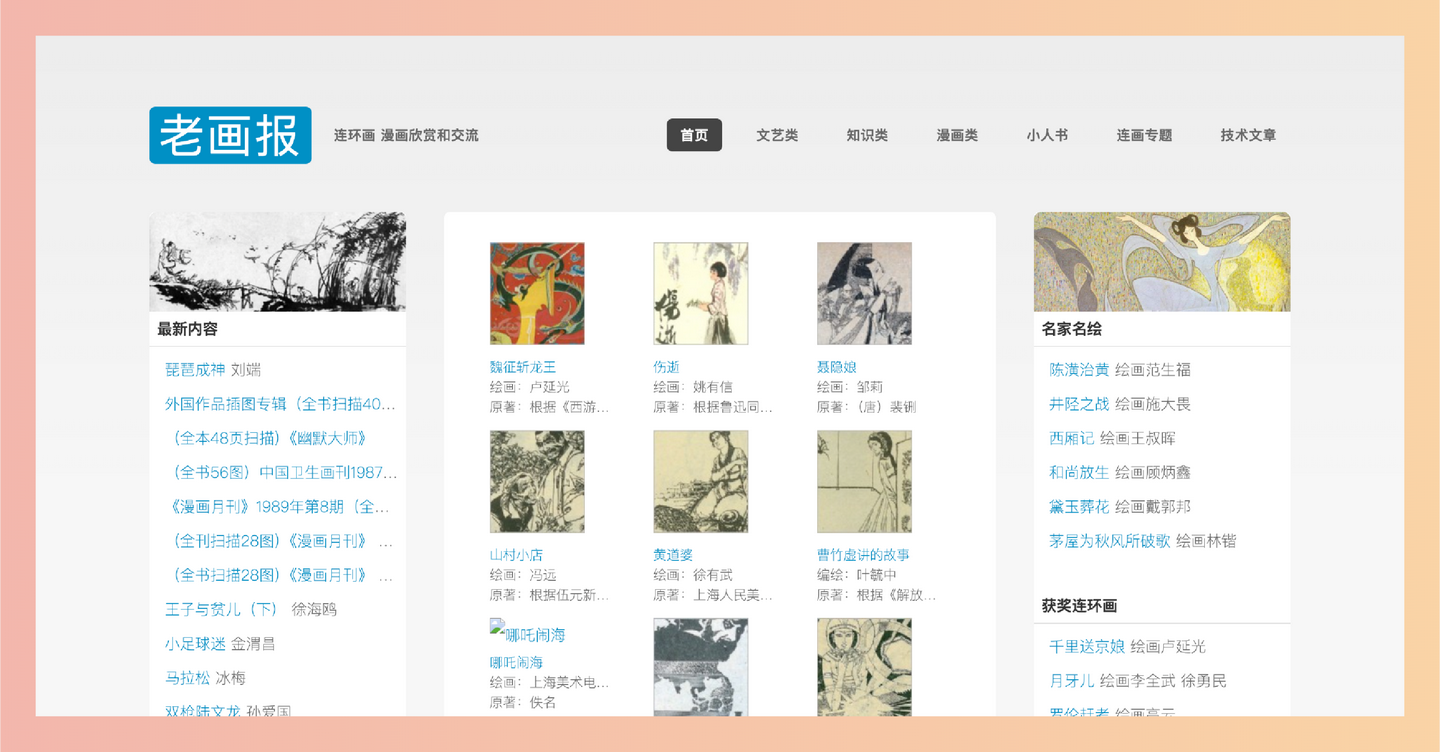Switch to the 漫画类 section
The image size is (1440, 752).
coord(957,135)
